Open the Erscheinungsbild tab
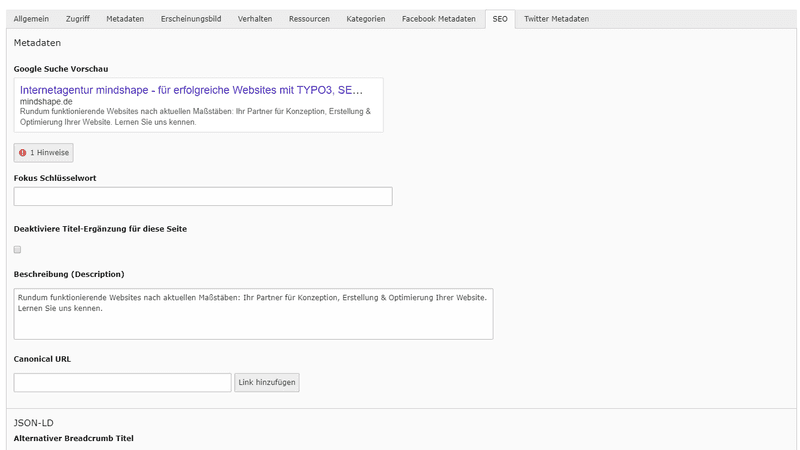Viewport: 800px width, 450px height. [x=191, y=19]
